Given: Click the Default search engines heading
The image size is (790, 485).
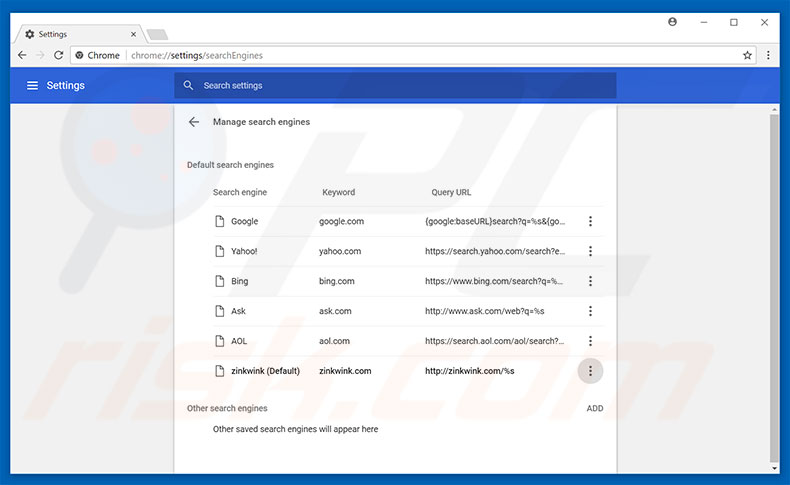Looking at the screenshot, I should tap(230, 165).
